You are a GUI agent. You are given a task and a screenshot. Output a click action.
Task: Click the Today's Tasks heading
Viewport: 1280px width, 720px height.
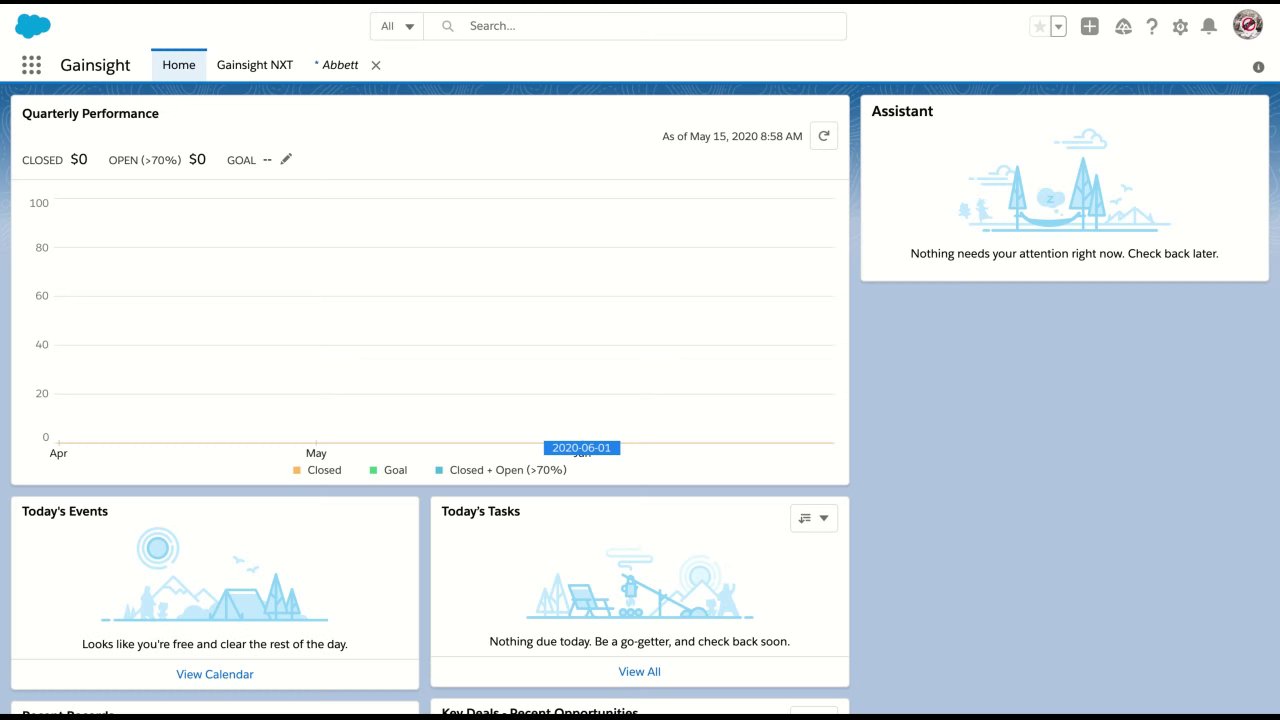pos(481,511)
